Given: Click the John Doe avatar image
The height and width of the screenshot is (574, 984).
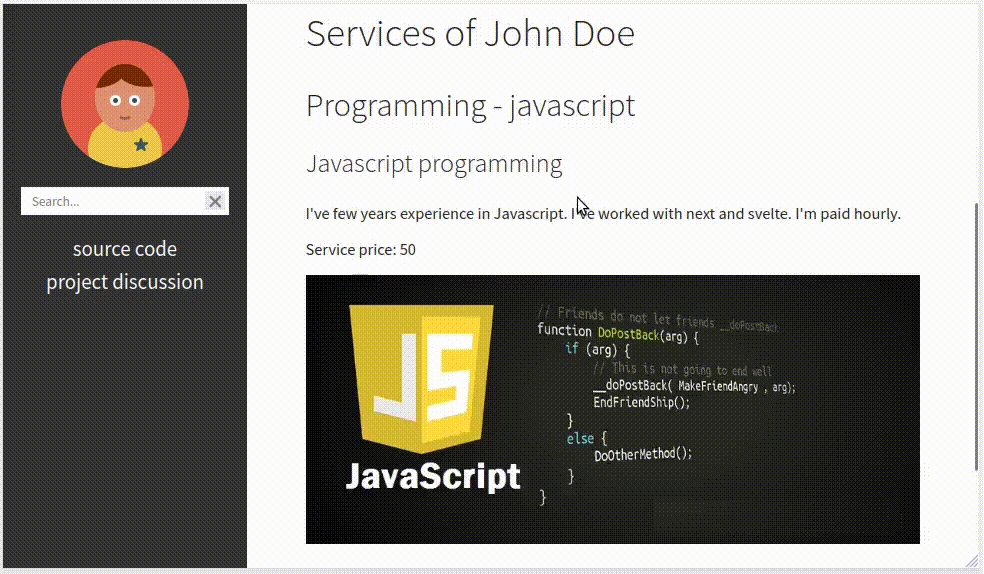Looking at the screenshot, I should point(125,104).
